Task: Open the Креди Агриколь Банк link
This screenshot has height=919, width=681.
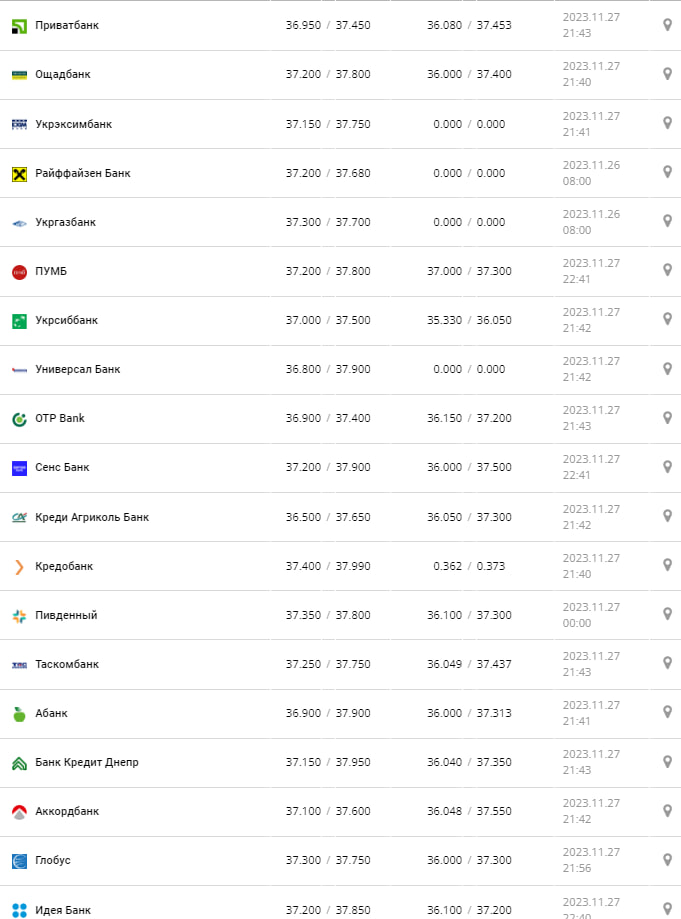Action: pyautogui.click(x=91, y=517)
